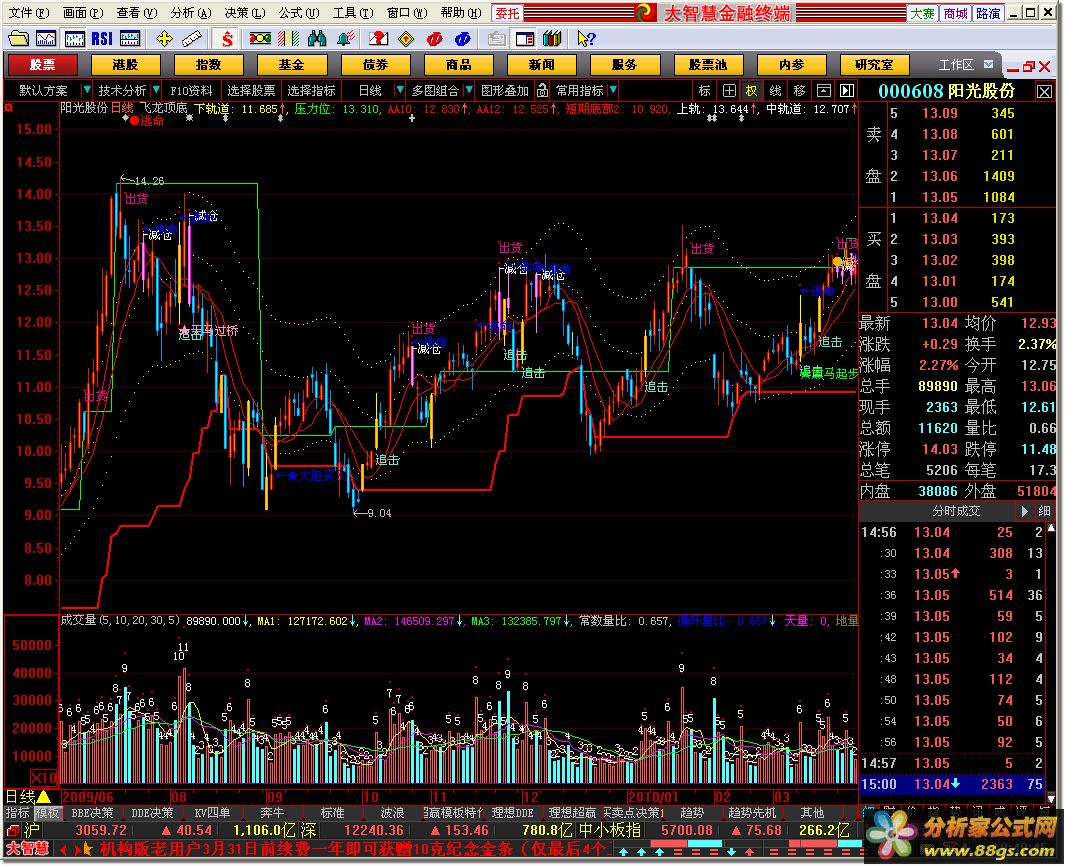
Task: Toggle the 线 line drawing button
Action: (x=776, y=90)
